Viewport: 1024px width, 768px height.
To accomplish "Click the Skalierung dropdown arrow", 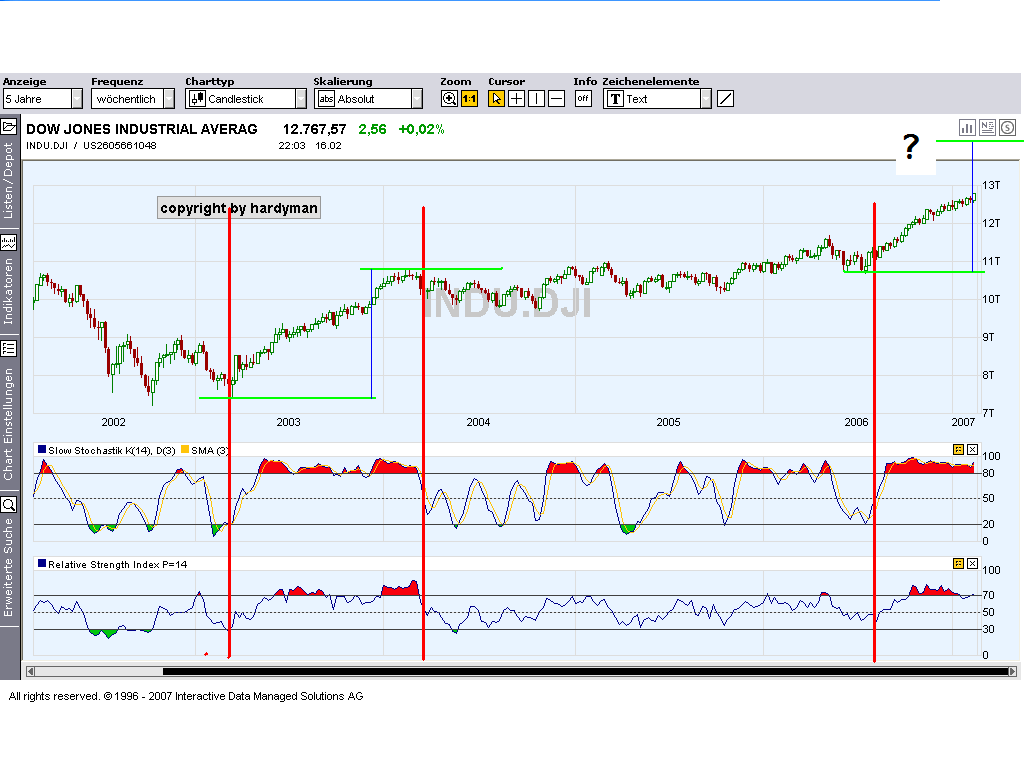I will (x=417, y=99).
